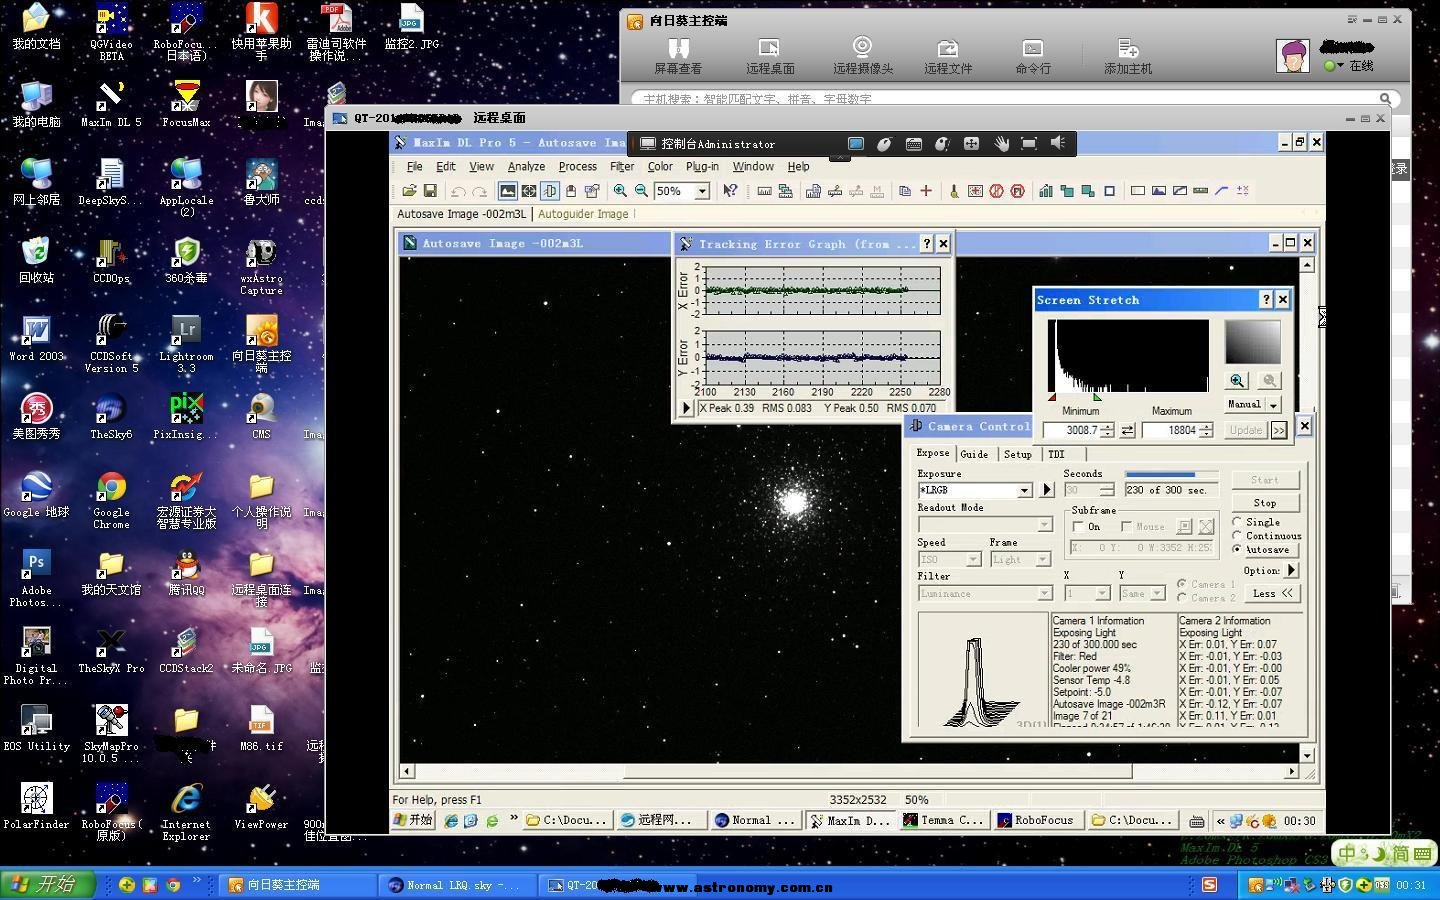This screenshot has height=900, width=1440.
Task: Click the Zoom Out magnifier in MaxIm toolbar
Action: click(x=641, y=191)
